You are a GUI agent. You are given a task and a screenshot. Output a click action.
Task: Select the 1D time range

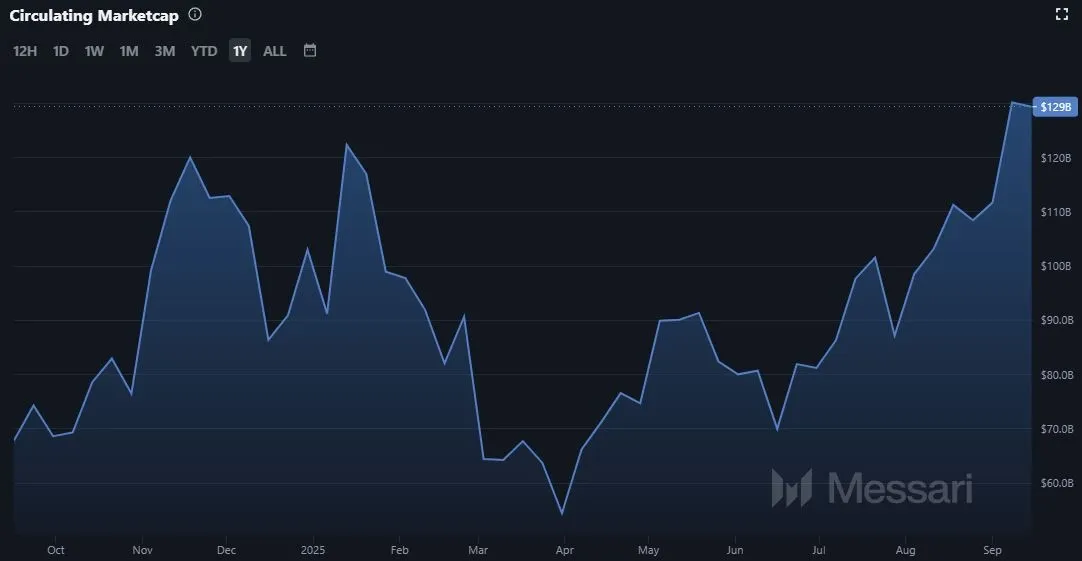[61, 51]
